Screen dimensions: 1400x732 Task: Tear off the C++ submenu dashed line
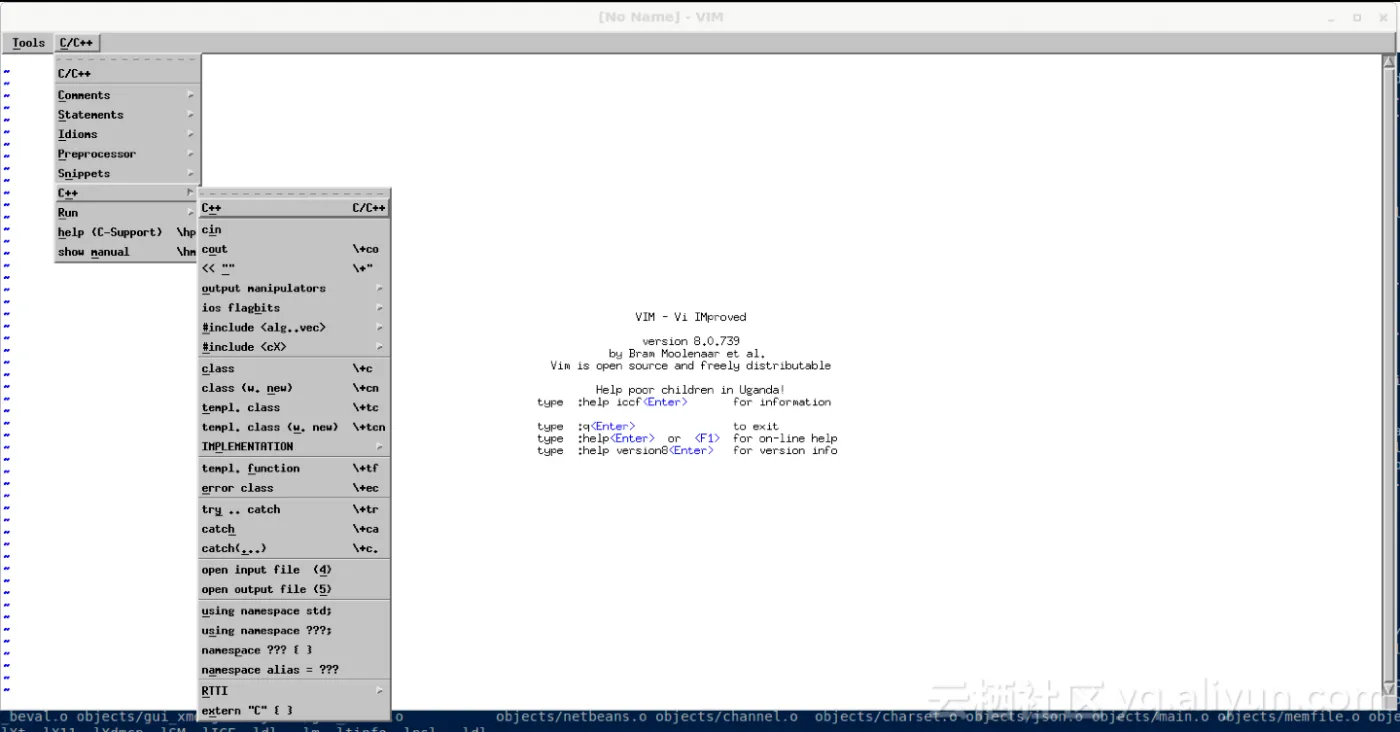click(295, 194)
